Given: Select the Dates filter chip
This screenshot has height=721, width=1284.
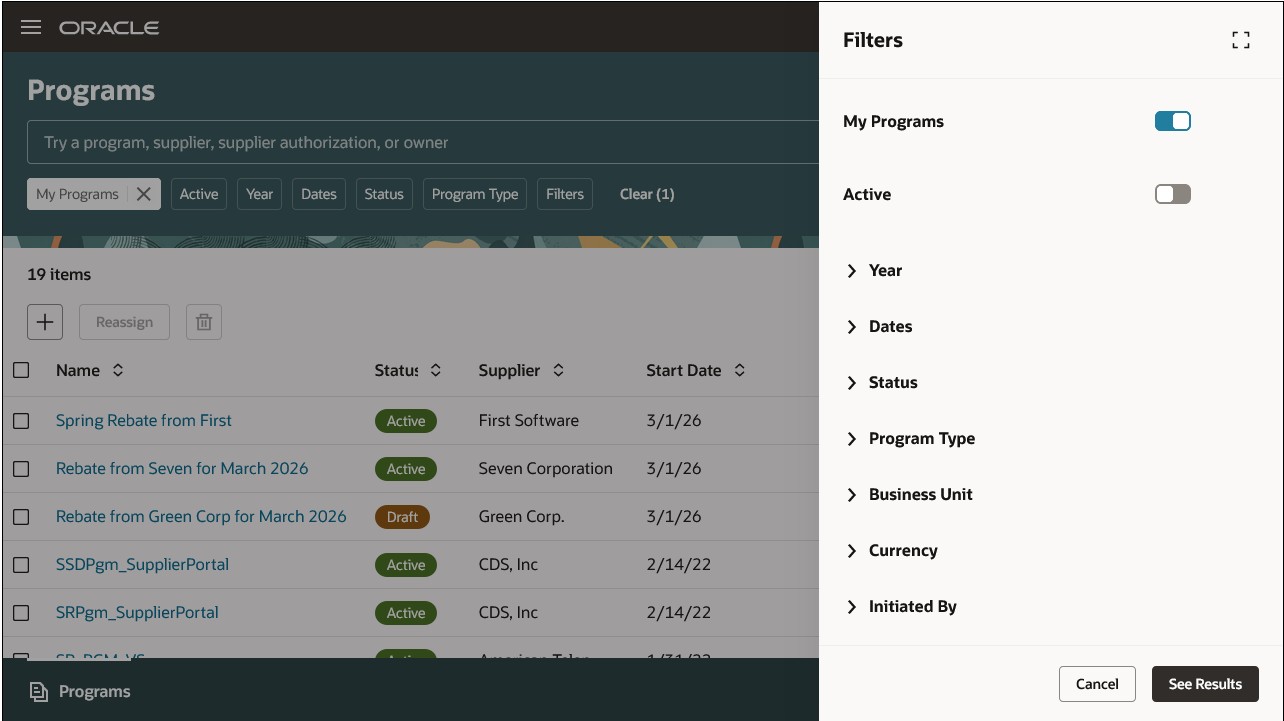Looking at the screenshot, I should click(318, 193).
